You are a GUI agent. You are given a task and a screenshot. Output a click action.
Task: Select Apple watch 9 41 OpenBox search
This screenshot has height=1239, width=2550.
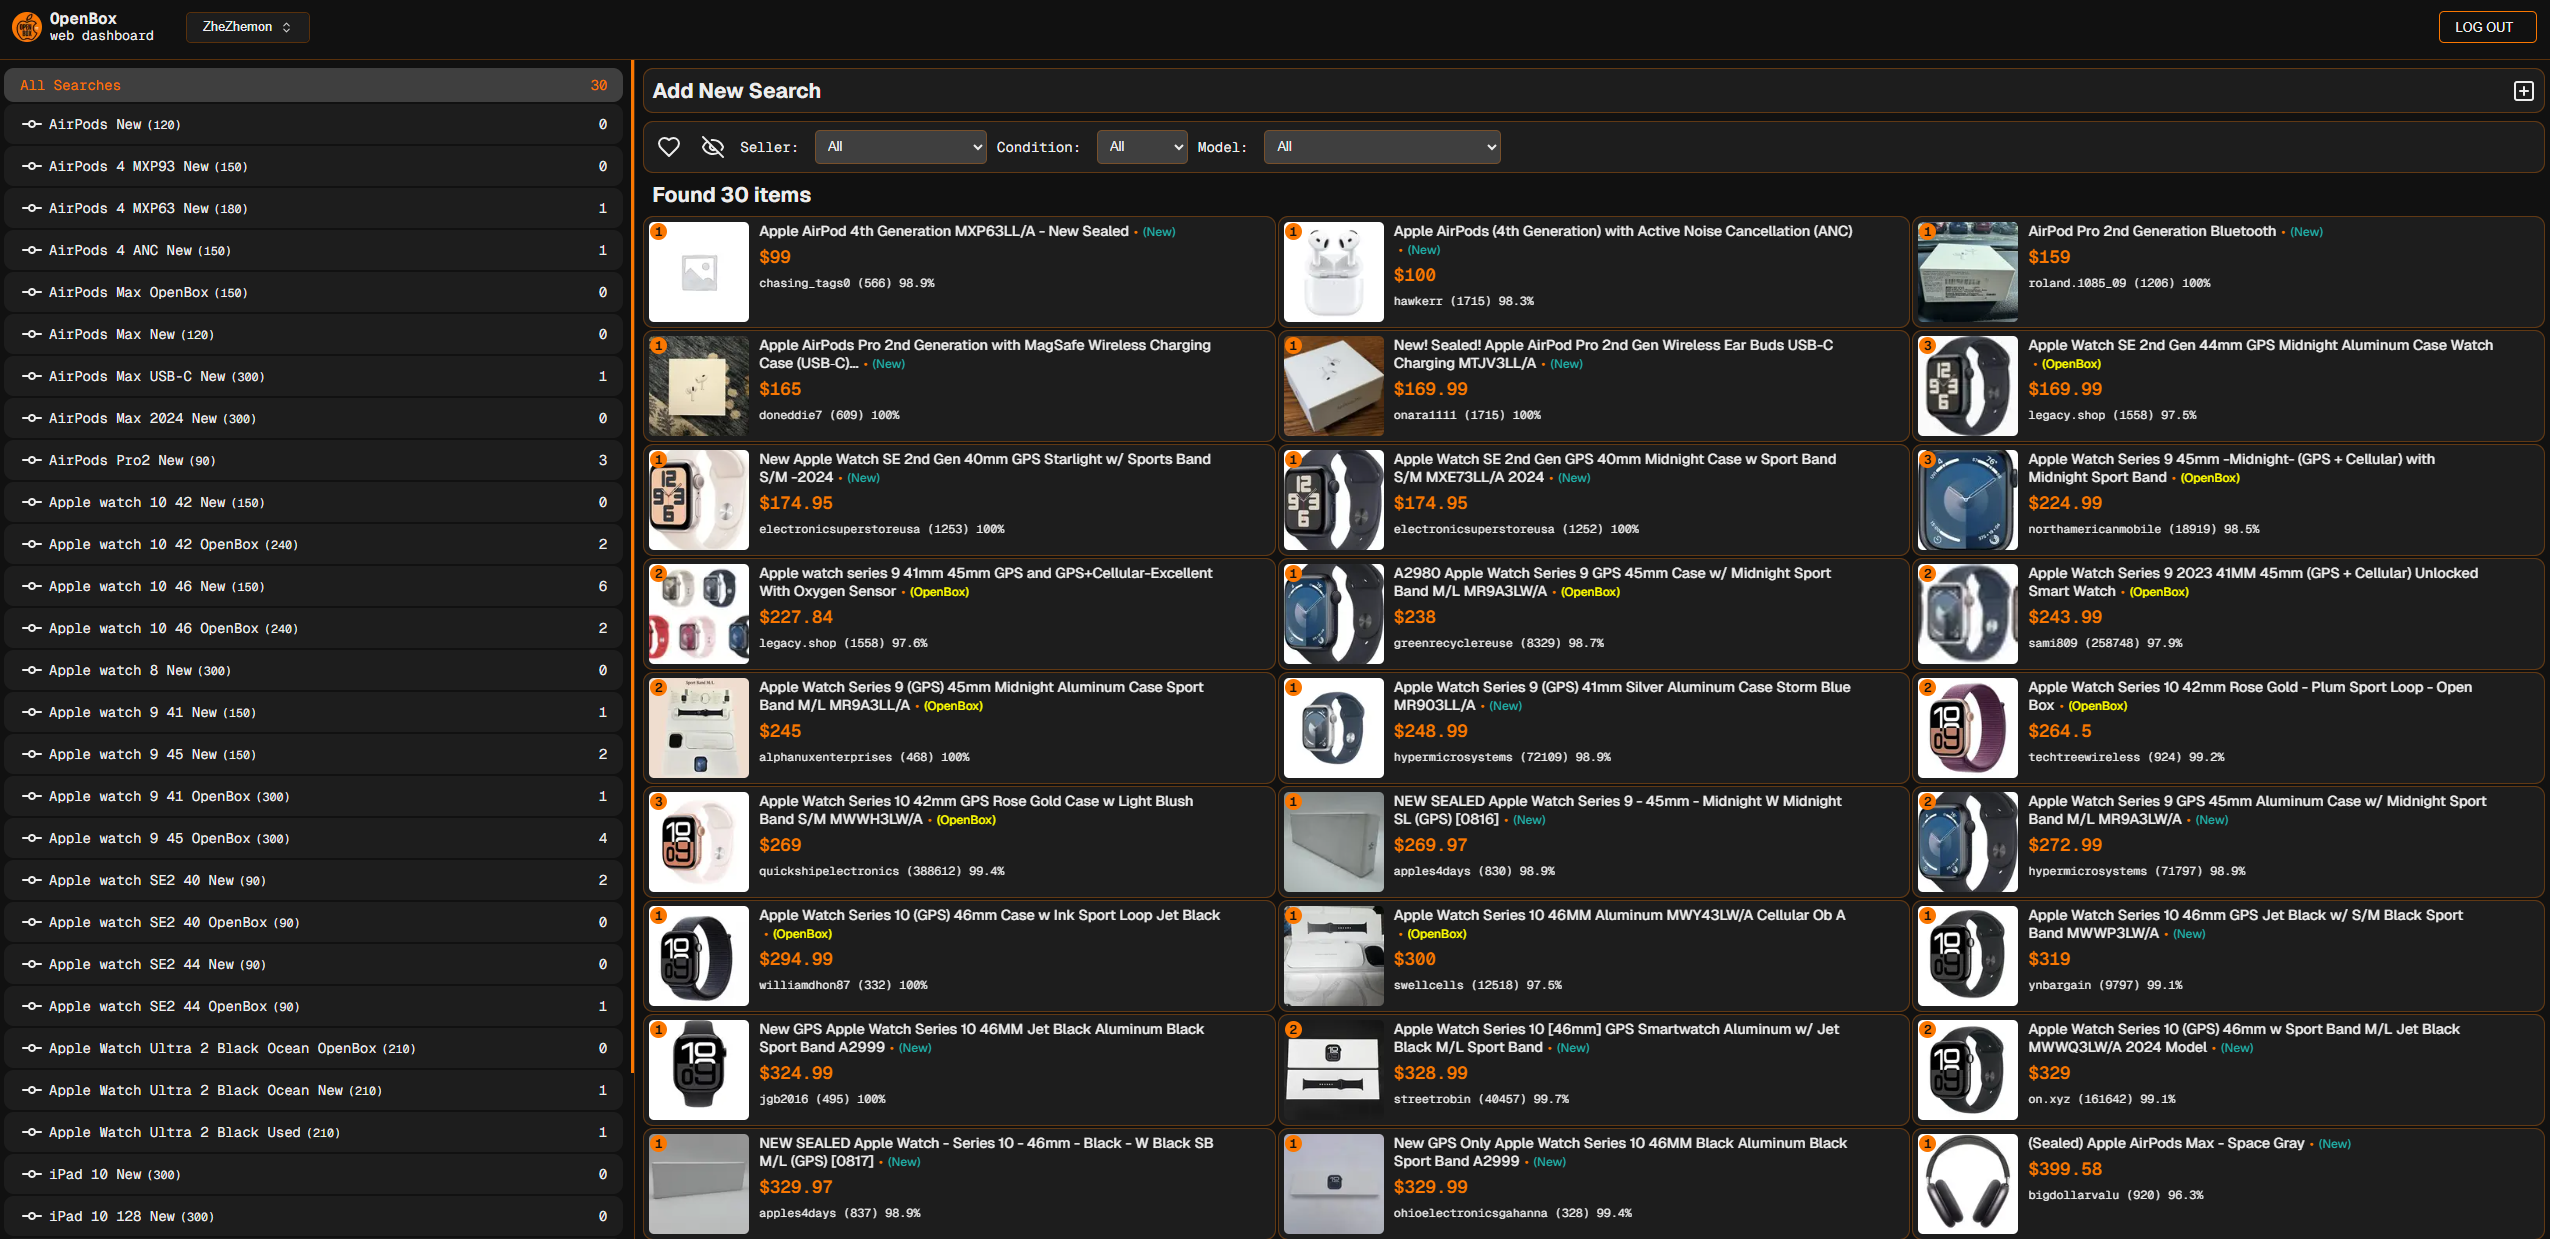(313, 796)
